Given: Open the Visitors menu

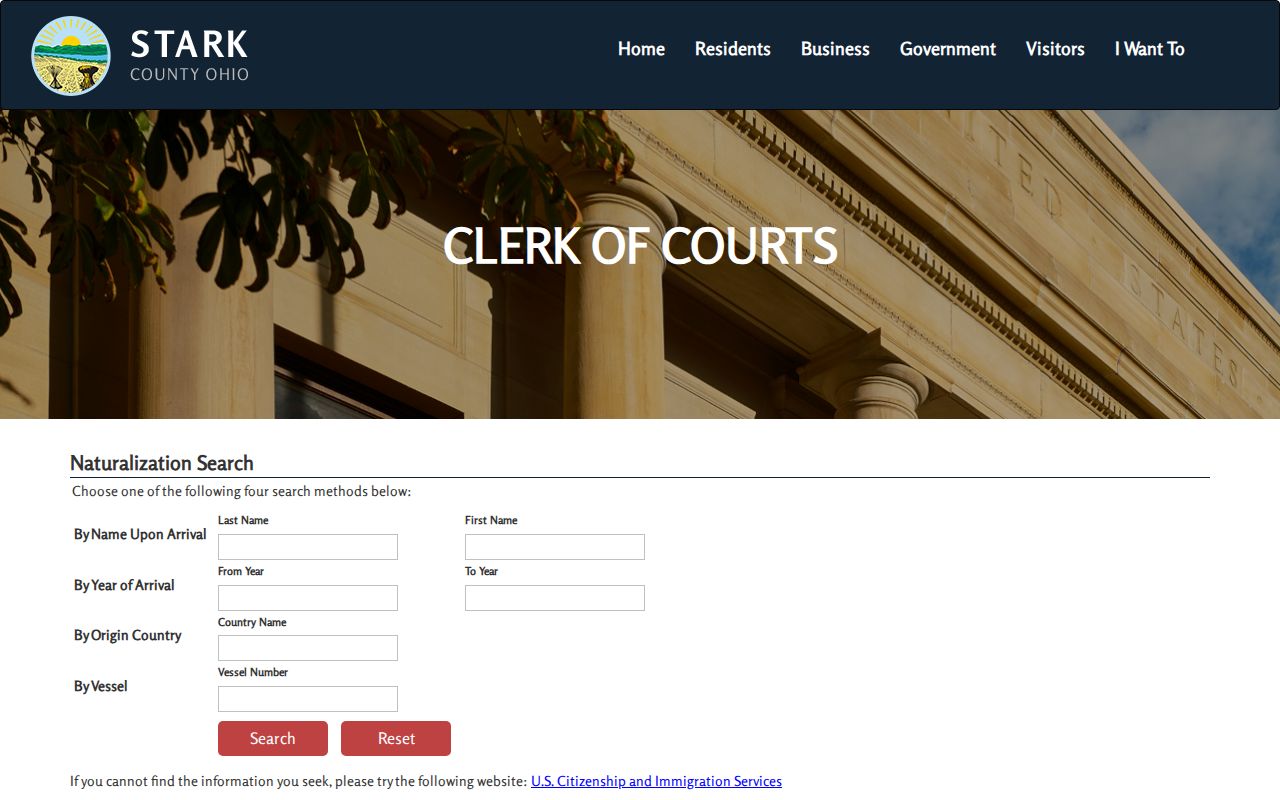Looking at the screenshot, I should 1055,49.
